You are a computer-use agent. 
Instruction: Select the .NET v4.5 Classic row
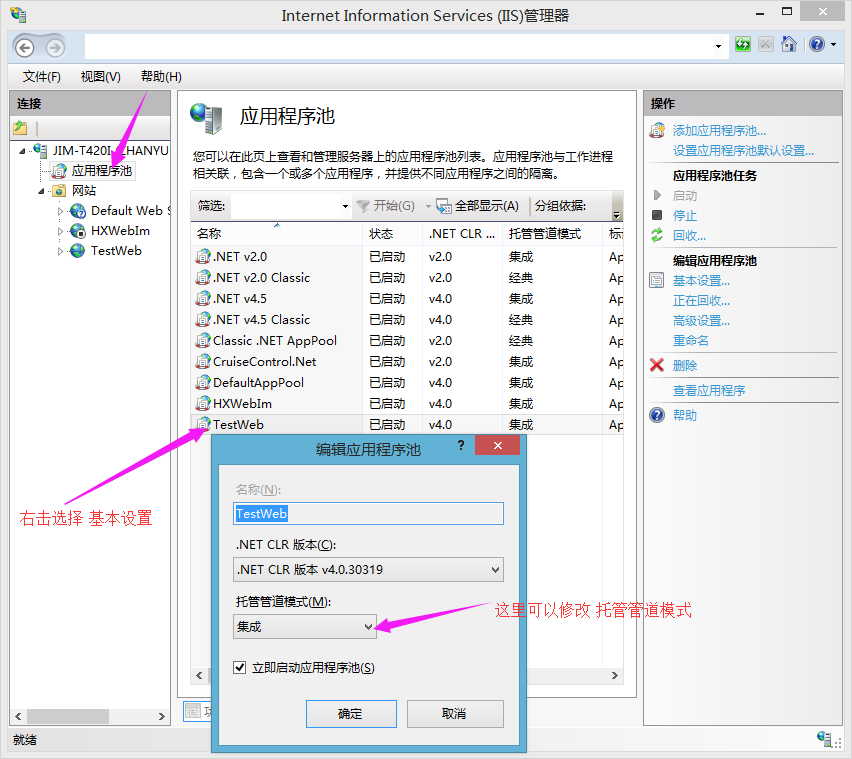406,319
